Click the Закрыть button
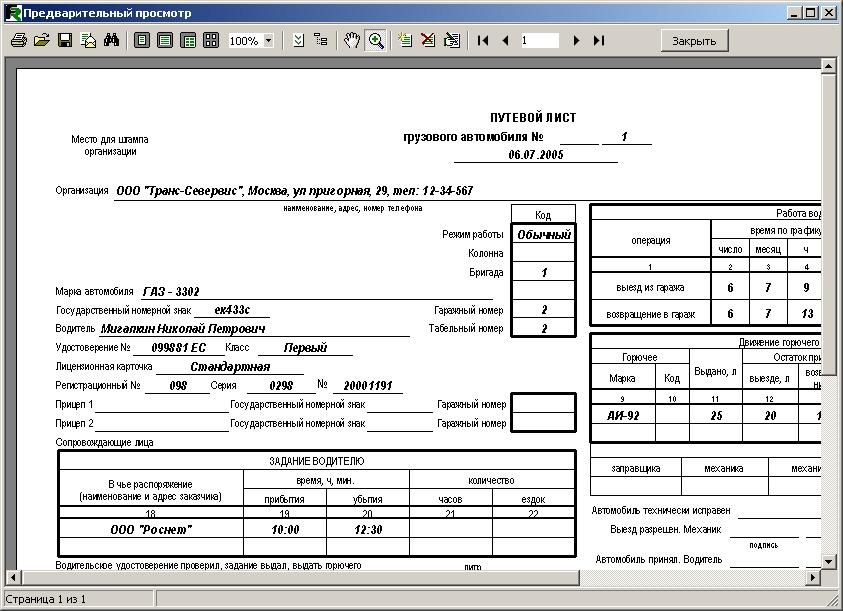 pyautogui.click(x=694, y=41)
